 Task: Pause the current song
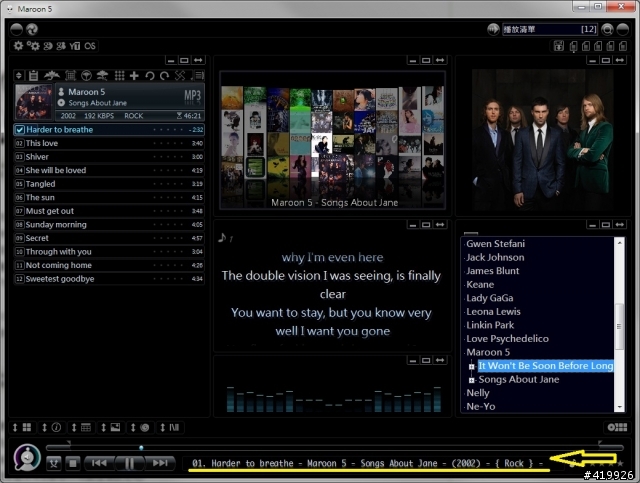click(129, 463)
